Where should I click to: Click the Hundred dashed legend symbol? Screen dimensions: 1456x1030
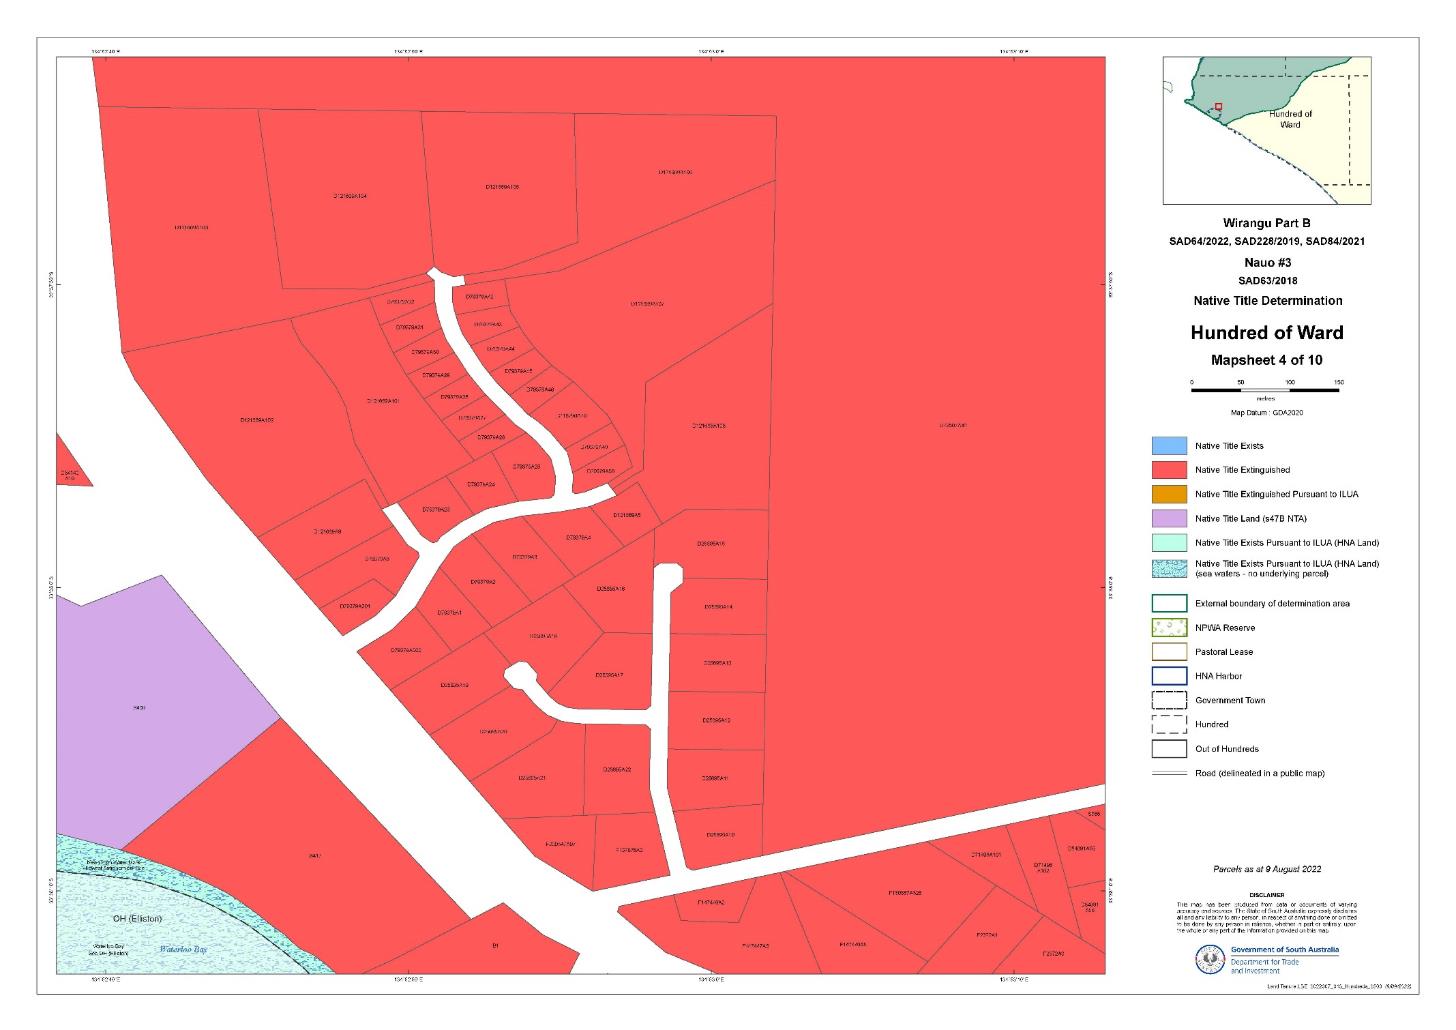(x=1169, y=724)
